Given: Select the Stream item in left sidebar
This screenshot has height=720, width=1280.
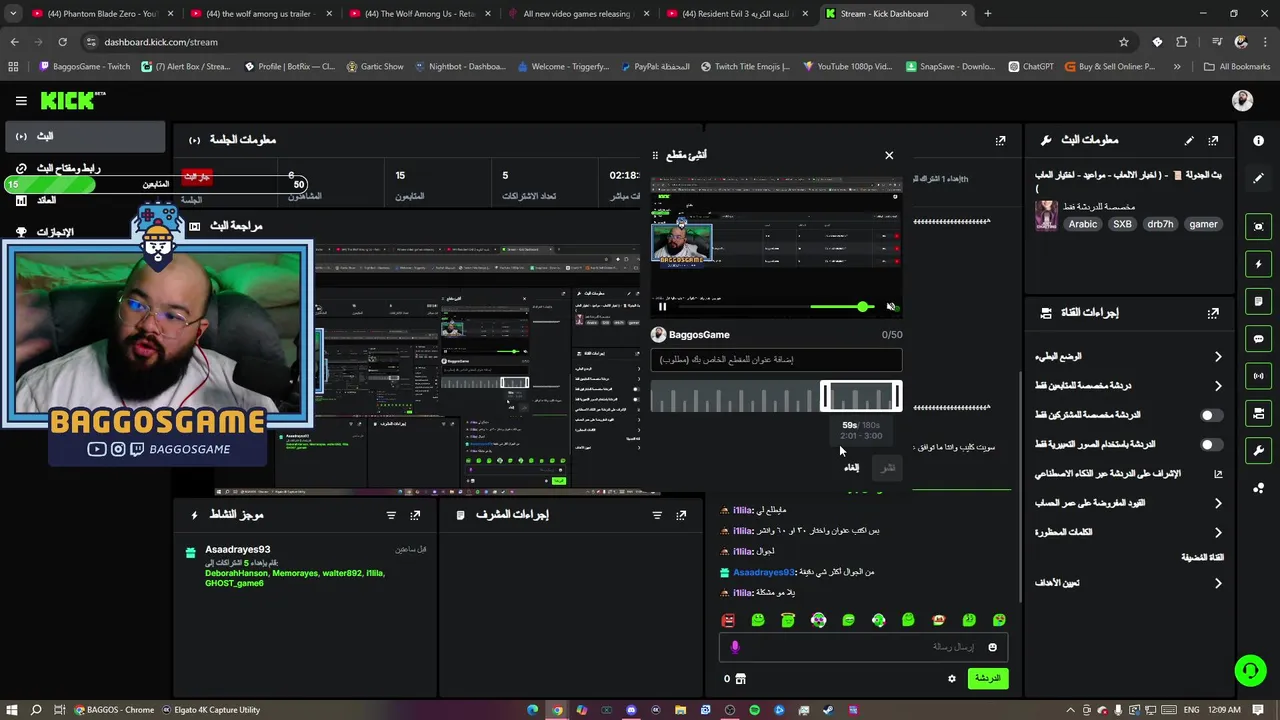Looking at the screenshot, I should (x=84, y=136).
